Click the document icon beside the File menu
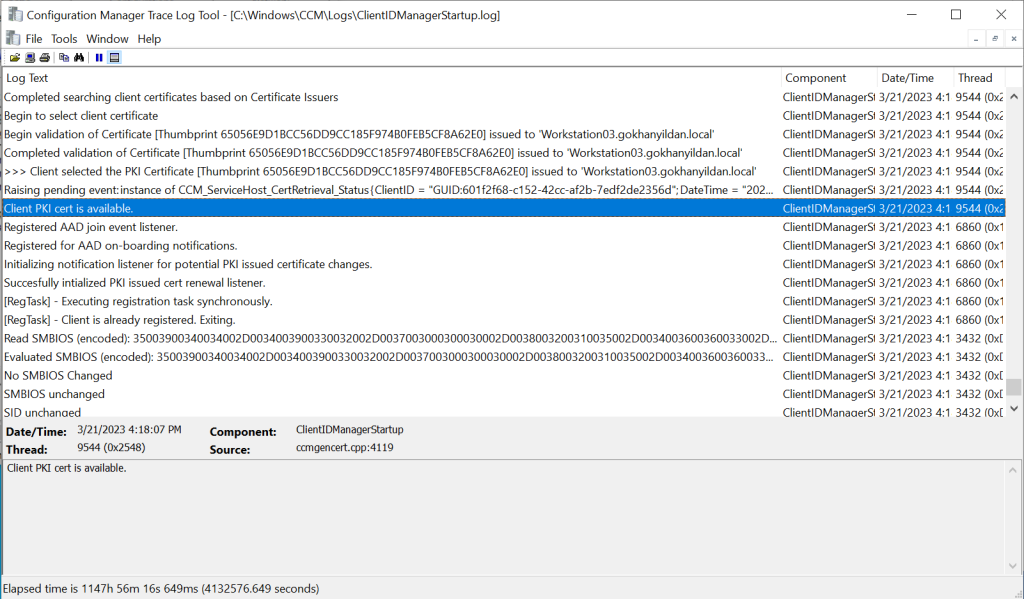This screenshot has width=1024, height=599. point(12,39)
